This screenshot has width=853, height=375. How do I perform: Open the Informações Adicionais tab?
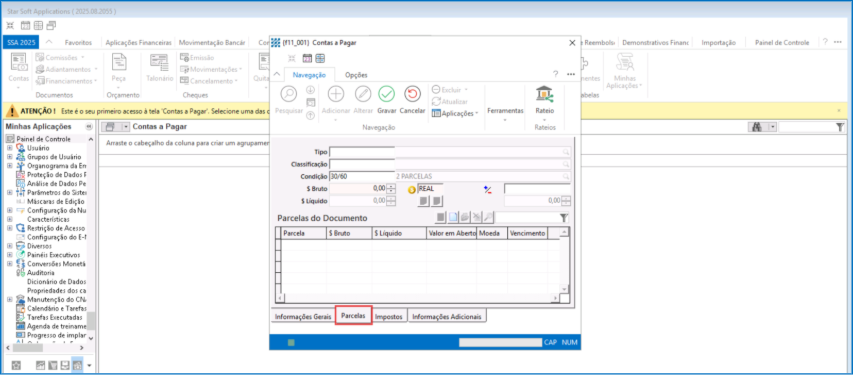coord(447,316)
